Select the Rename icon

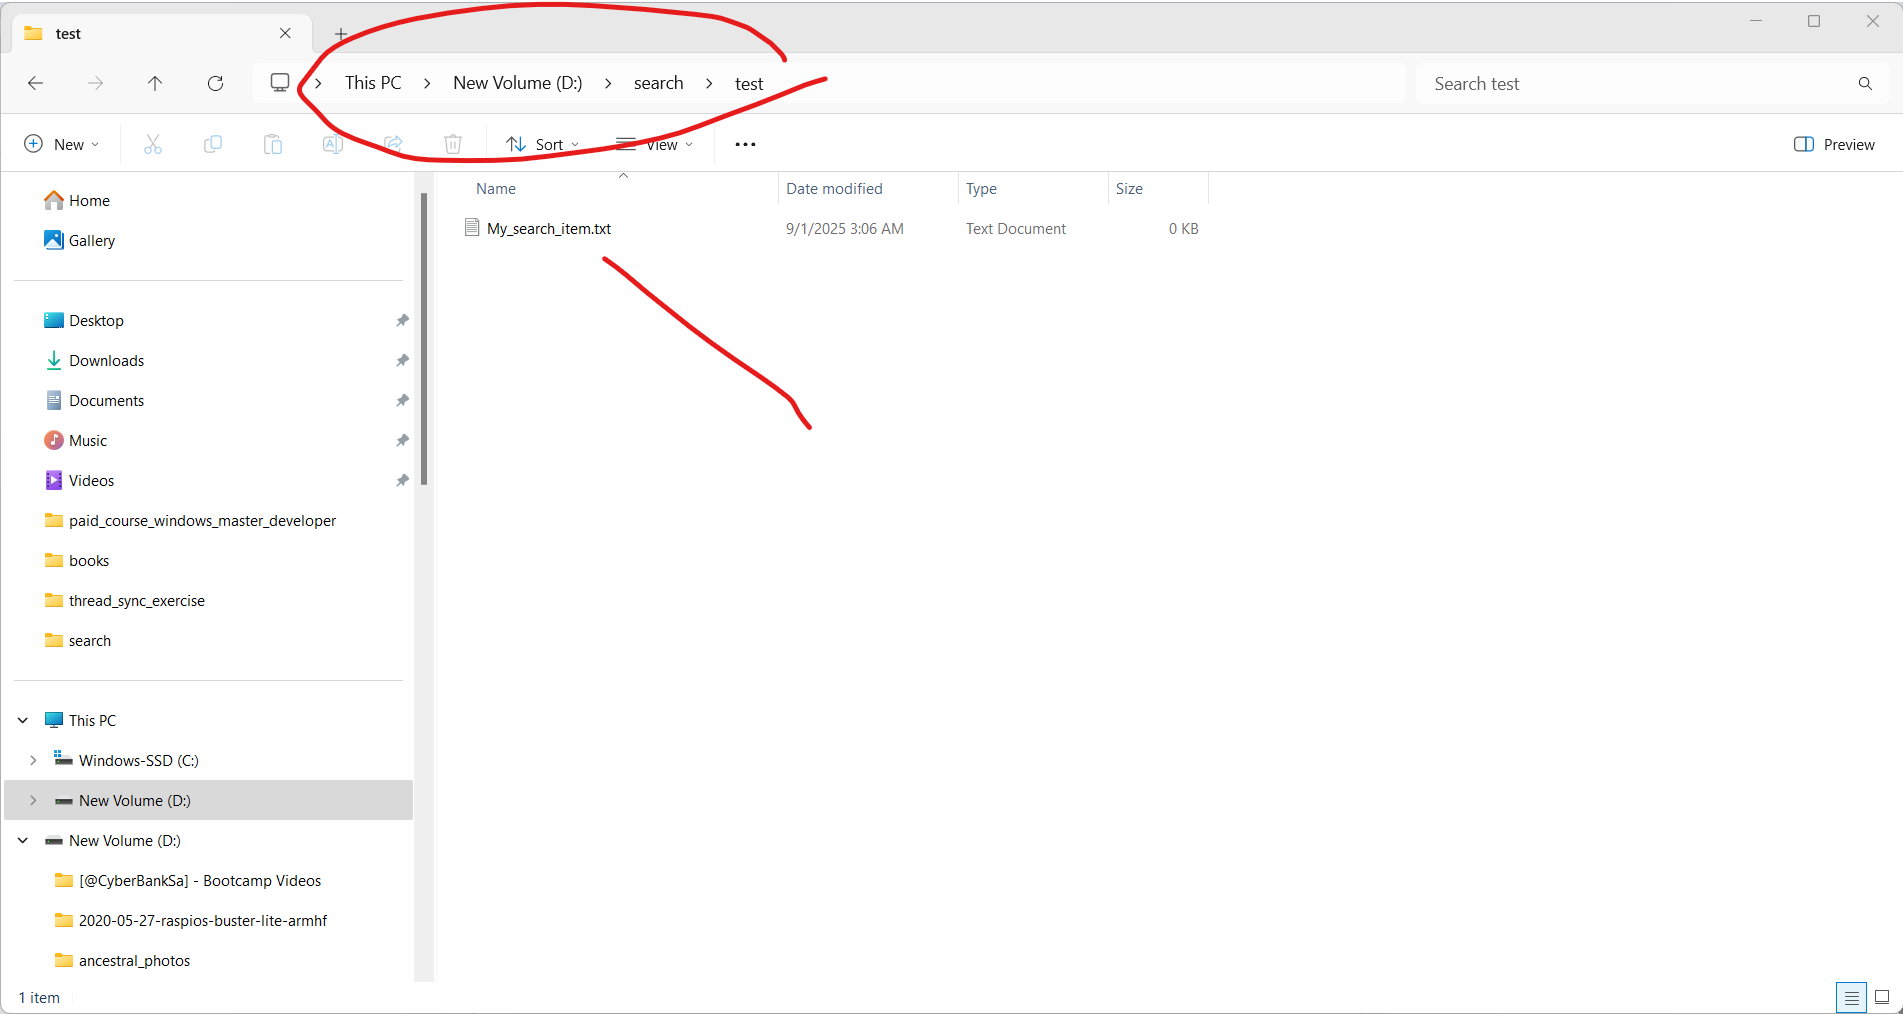(x=332, y=143)
